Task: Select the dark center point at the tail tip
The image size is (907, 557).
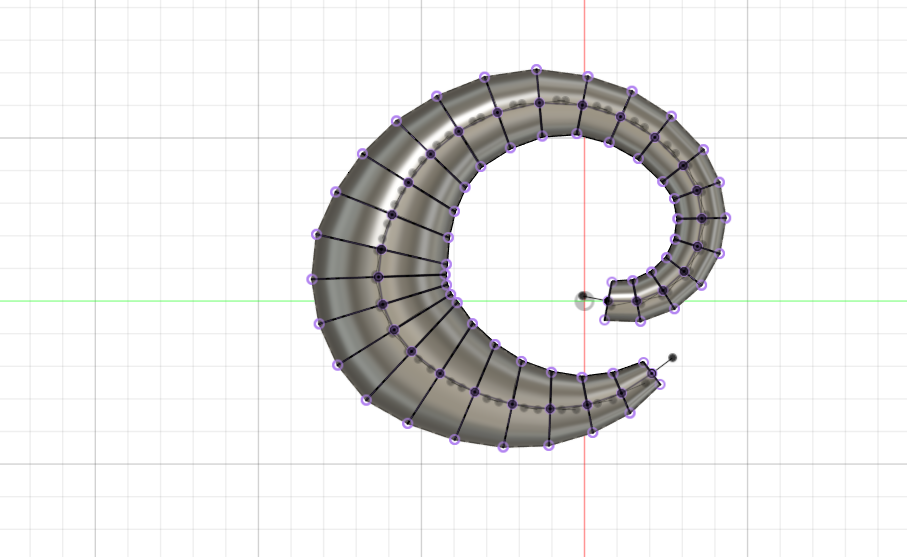Action: click(x=652, y=373)
